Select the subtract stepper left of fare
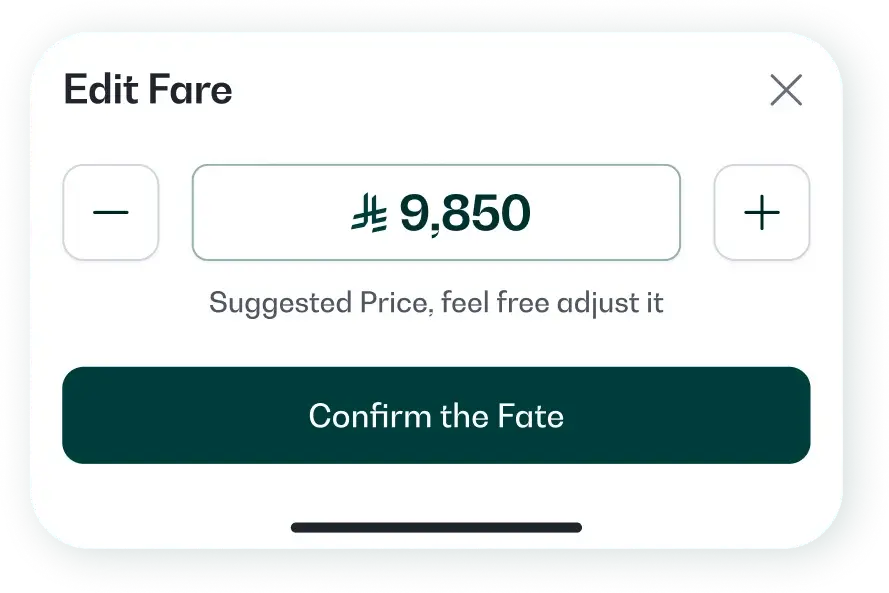This screenshot has width=889, height=593. (x=111, y=212)
